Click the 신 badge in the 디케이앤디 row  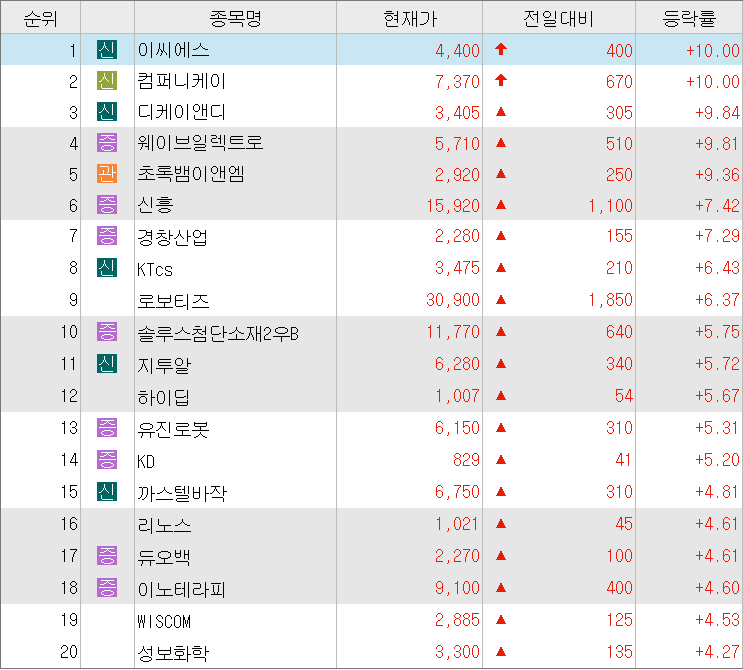pos(107,112)
